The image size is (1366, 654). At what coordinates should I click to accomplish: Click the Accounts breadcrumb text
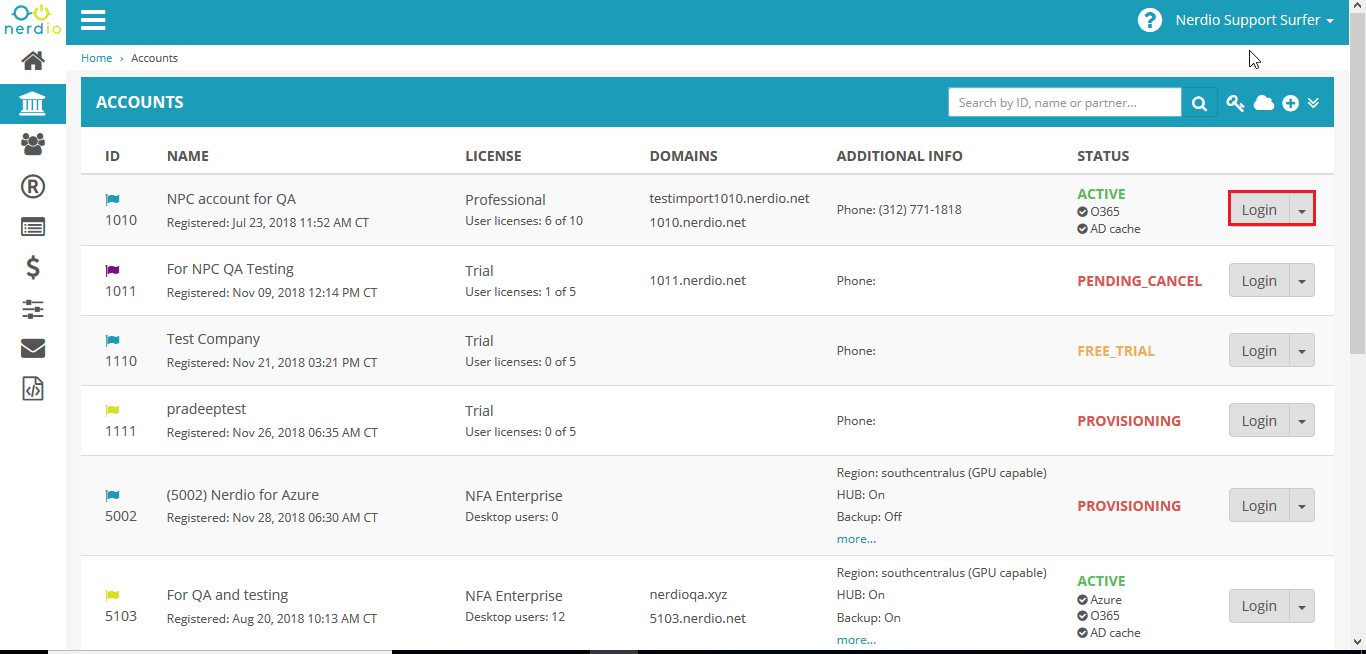[154, 58]
